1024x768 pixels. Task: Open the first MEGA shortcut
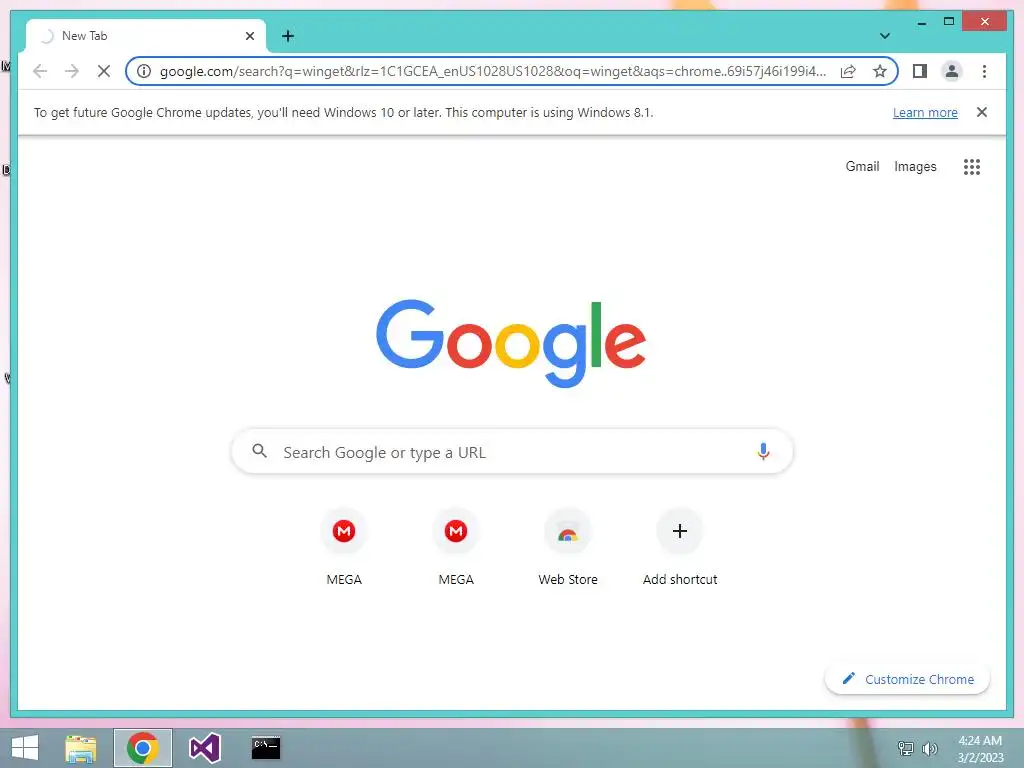point(344,547)
